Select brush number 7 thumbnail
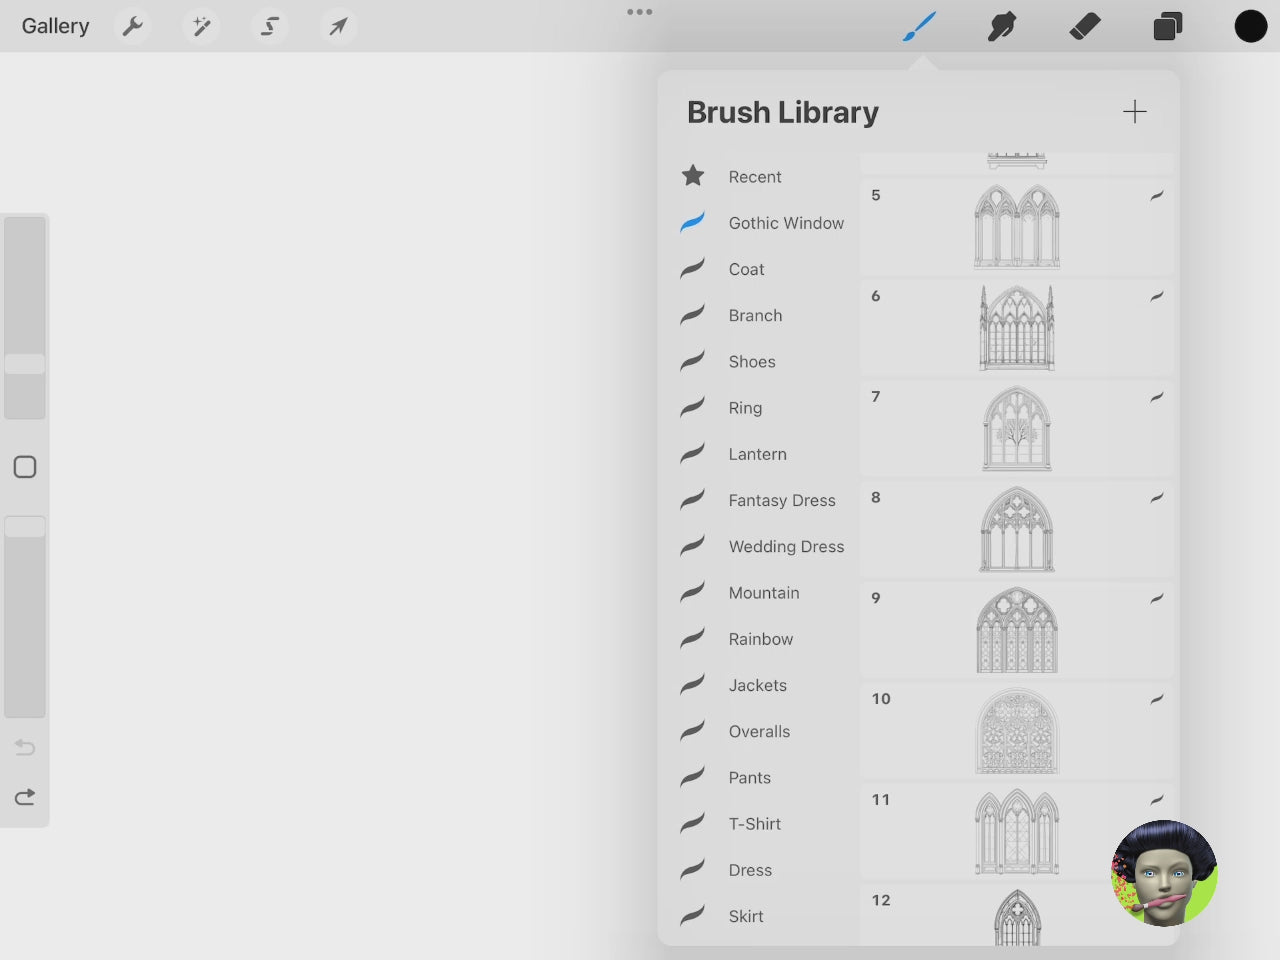 pos(1016,428)
